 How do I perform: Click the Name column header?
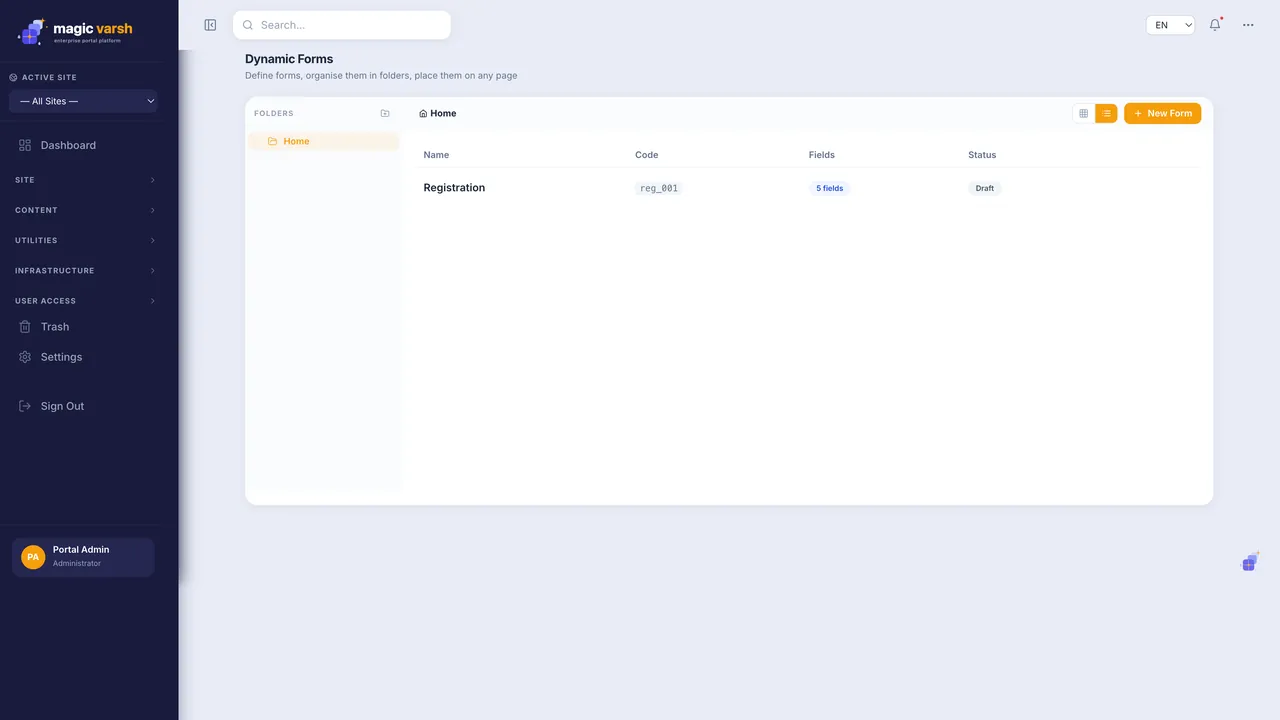[x=436, y=155]
